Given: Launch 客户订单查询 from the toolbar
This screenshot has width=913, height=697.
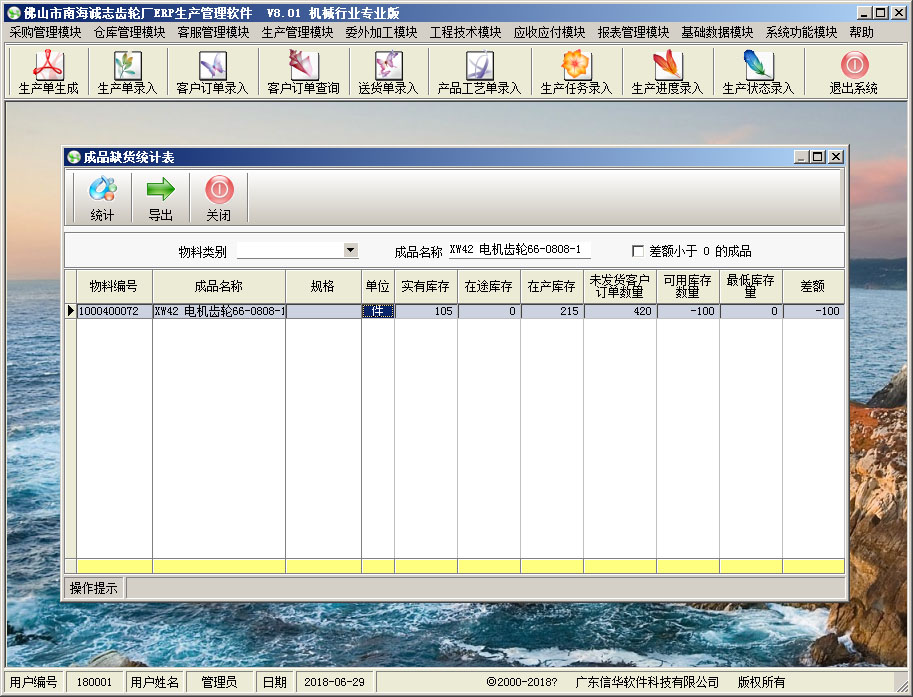Looking at the screenshot, I should 302,71.
